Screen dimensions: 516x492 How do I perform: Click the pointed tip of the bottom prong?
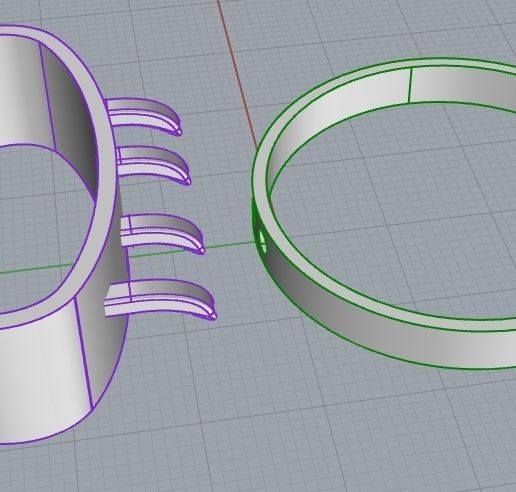pyautogui.click(x=213, y=316)
